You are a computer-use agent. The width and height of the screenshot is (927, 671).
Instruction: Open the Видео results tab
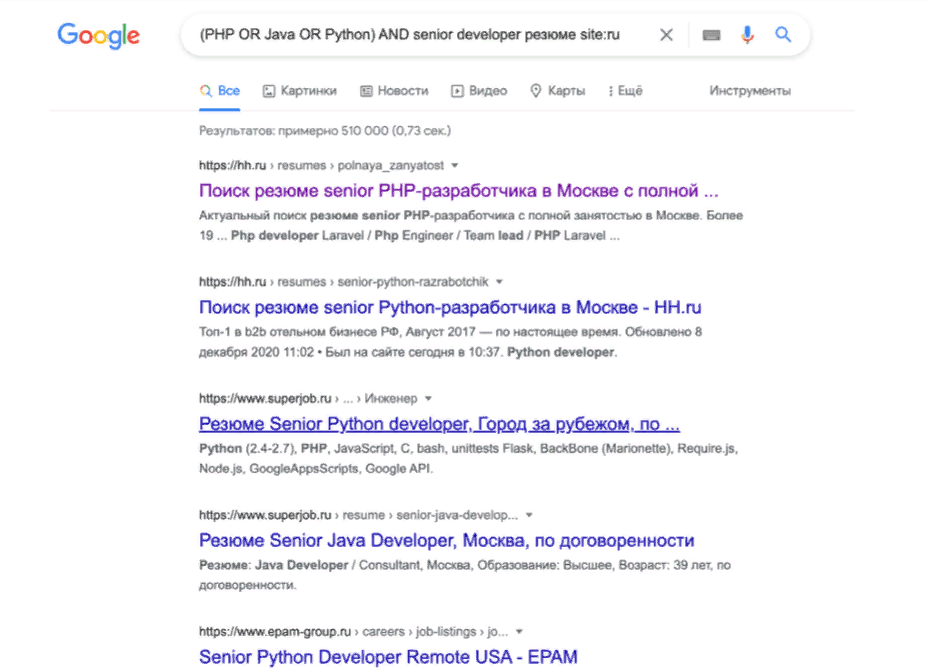479,91
